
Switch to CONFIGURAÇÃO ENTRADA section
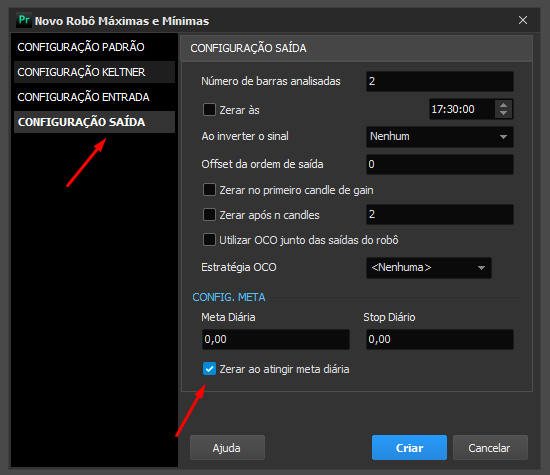coord(94,97)
